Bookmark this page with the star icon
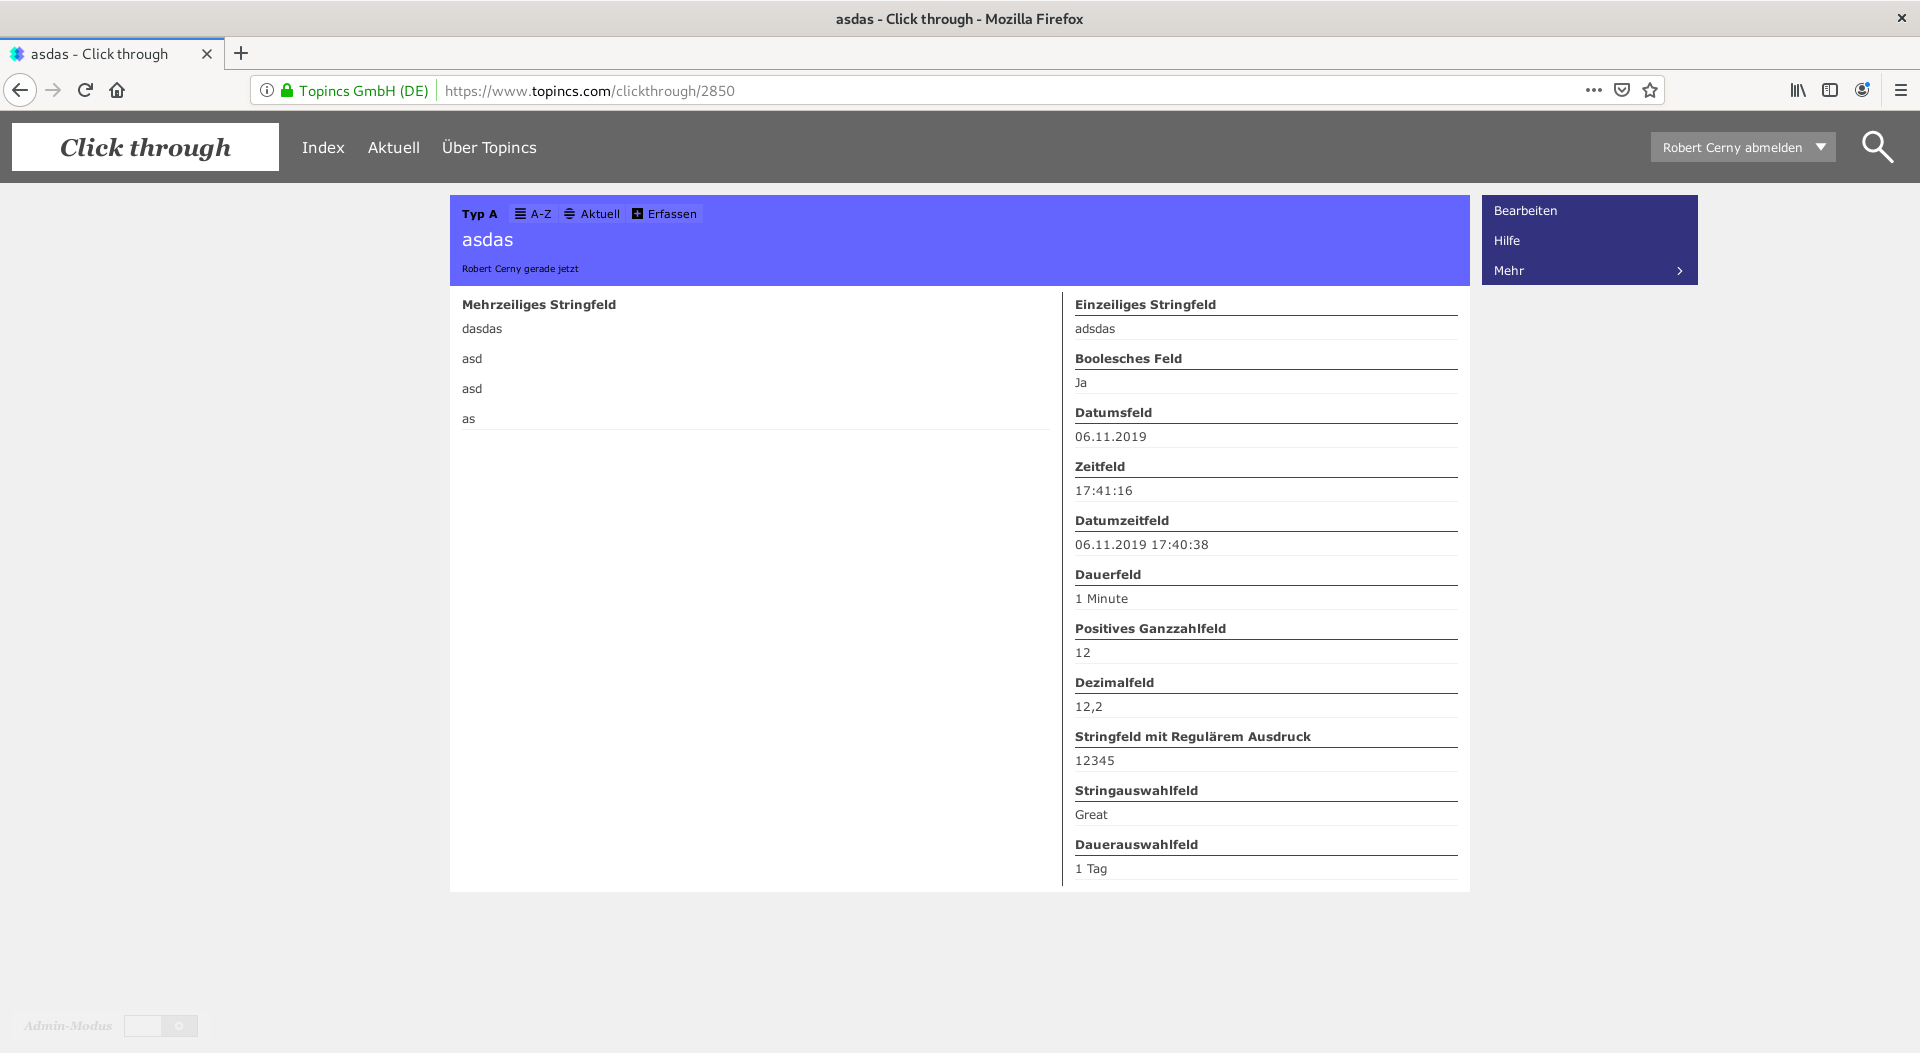 coord(1650,90)
